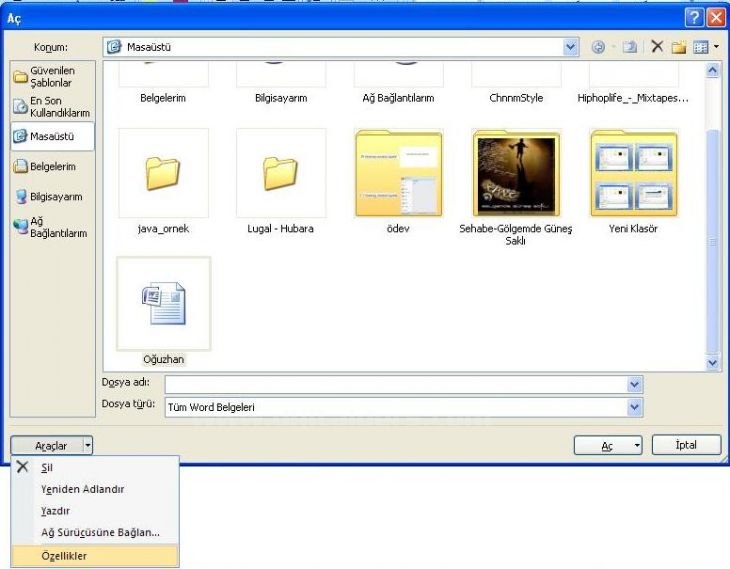Close the Aç dialog window
Screen dimensions: 730x569
tap(716, 18)
